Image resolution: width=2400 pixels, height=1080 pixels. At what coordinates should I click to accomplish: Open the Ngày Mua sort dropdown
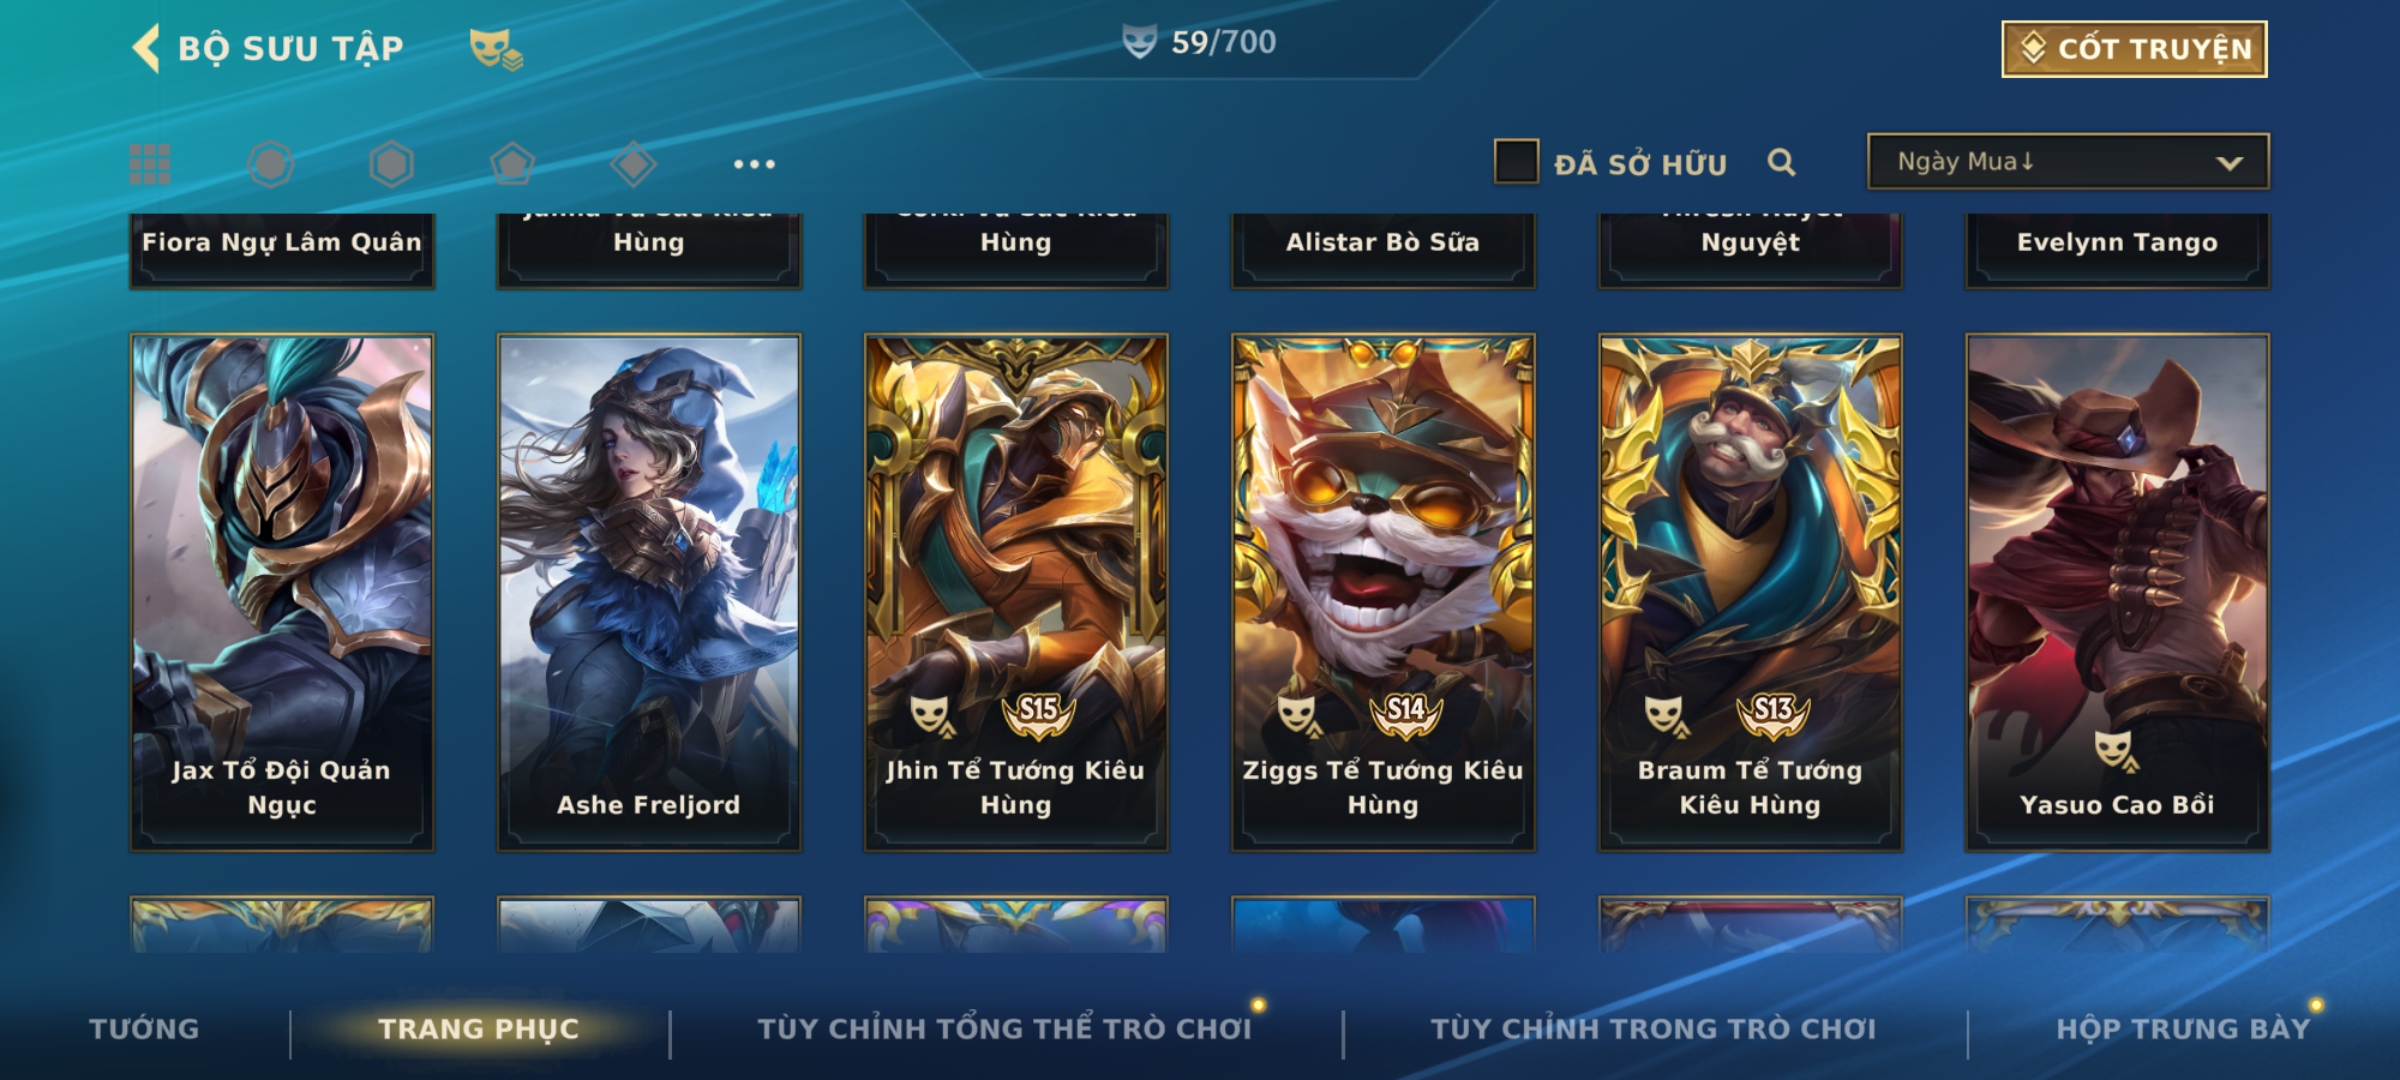pyautogui.click(x=2068, y=161)
